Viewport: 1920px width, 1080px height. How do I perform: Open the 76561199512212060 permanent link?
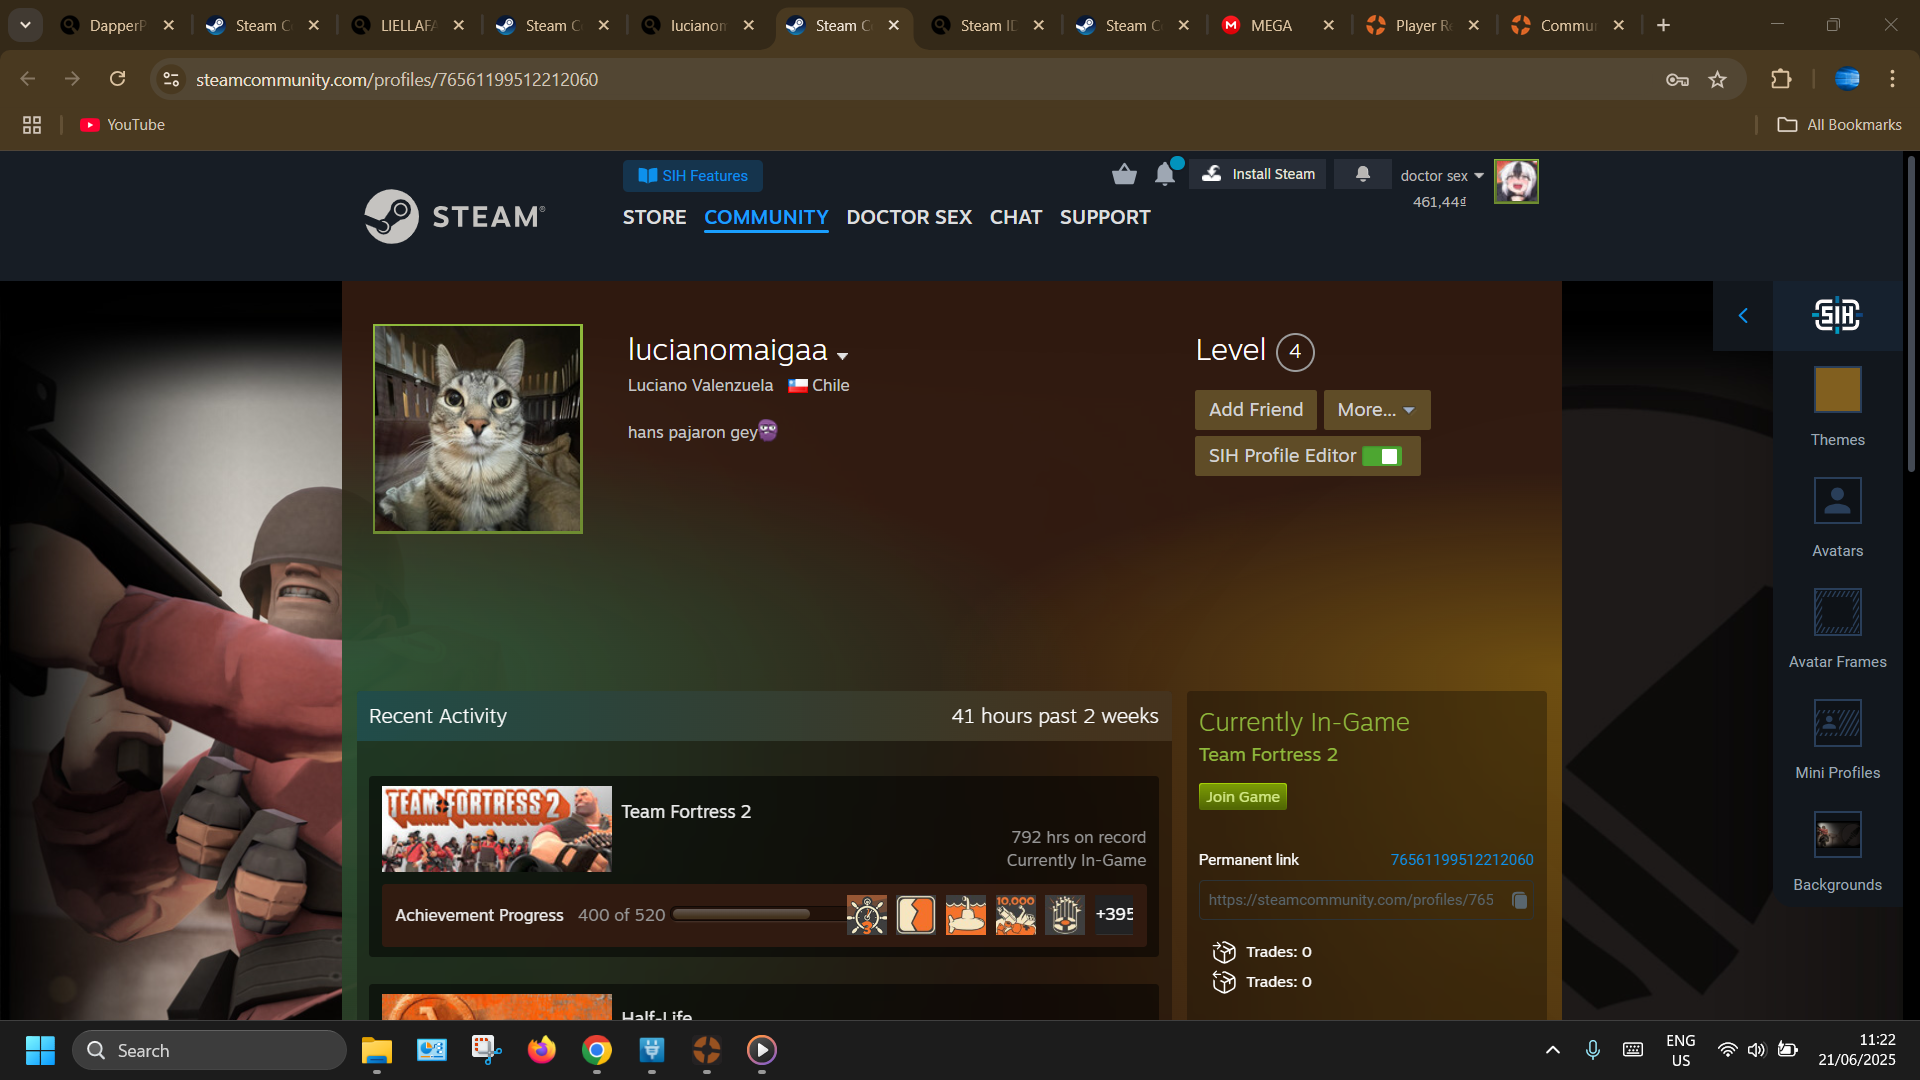point(1461,860)
